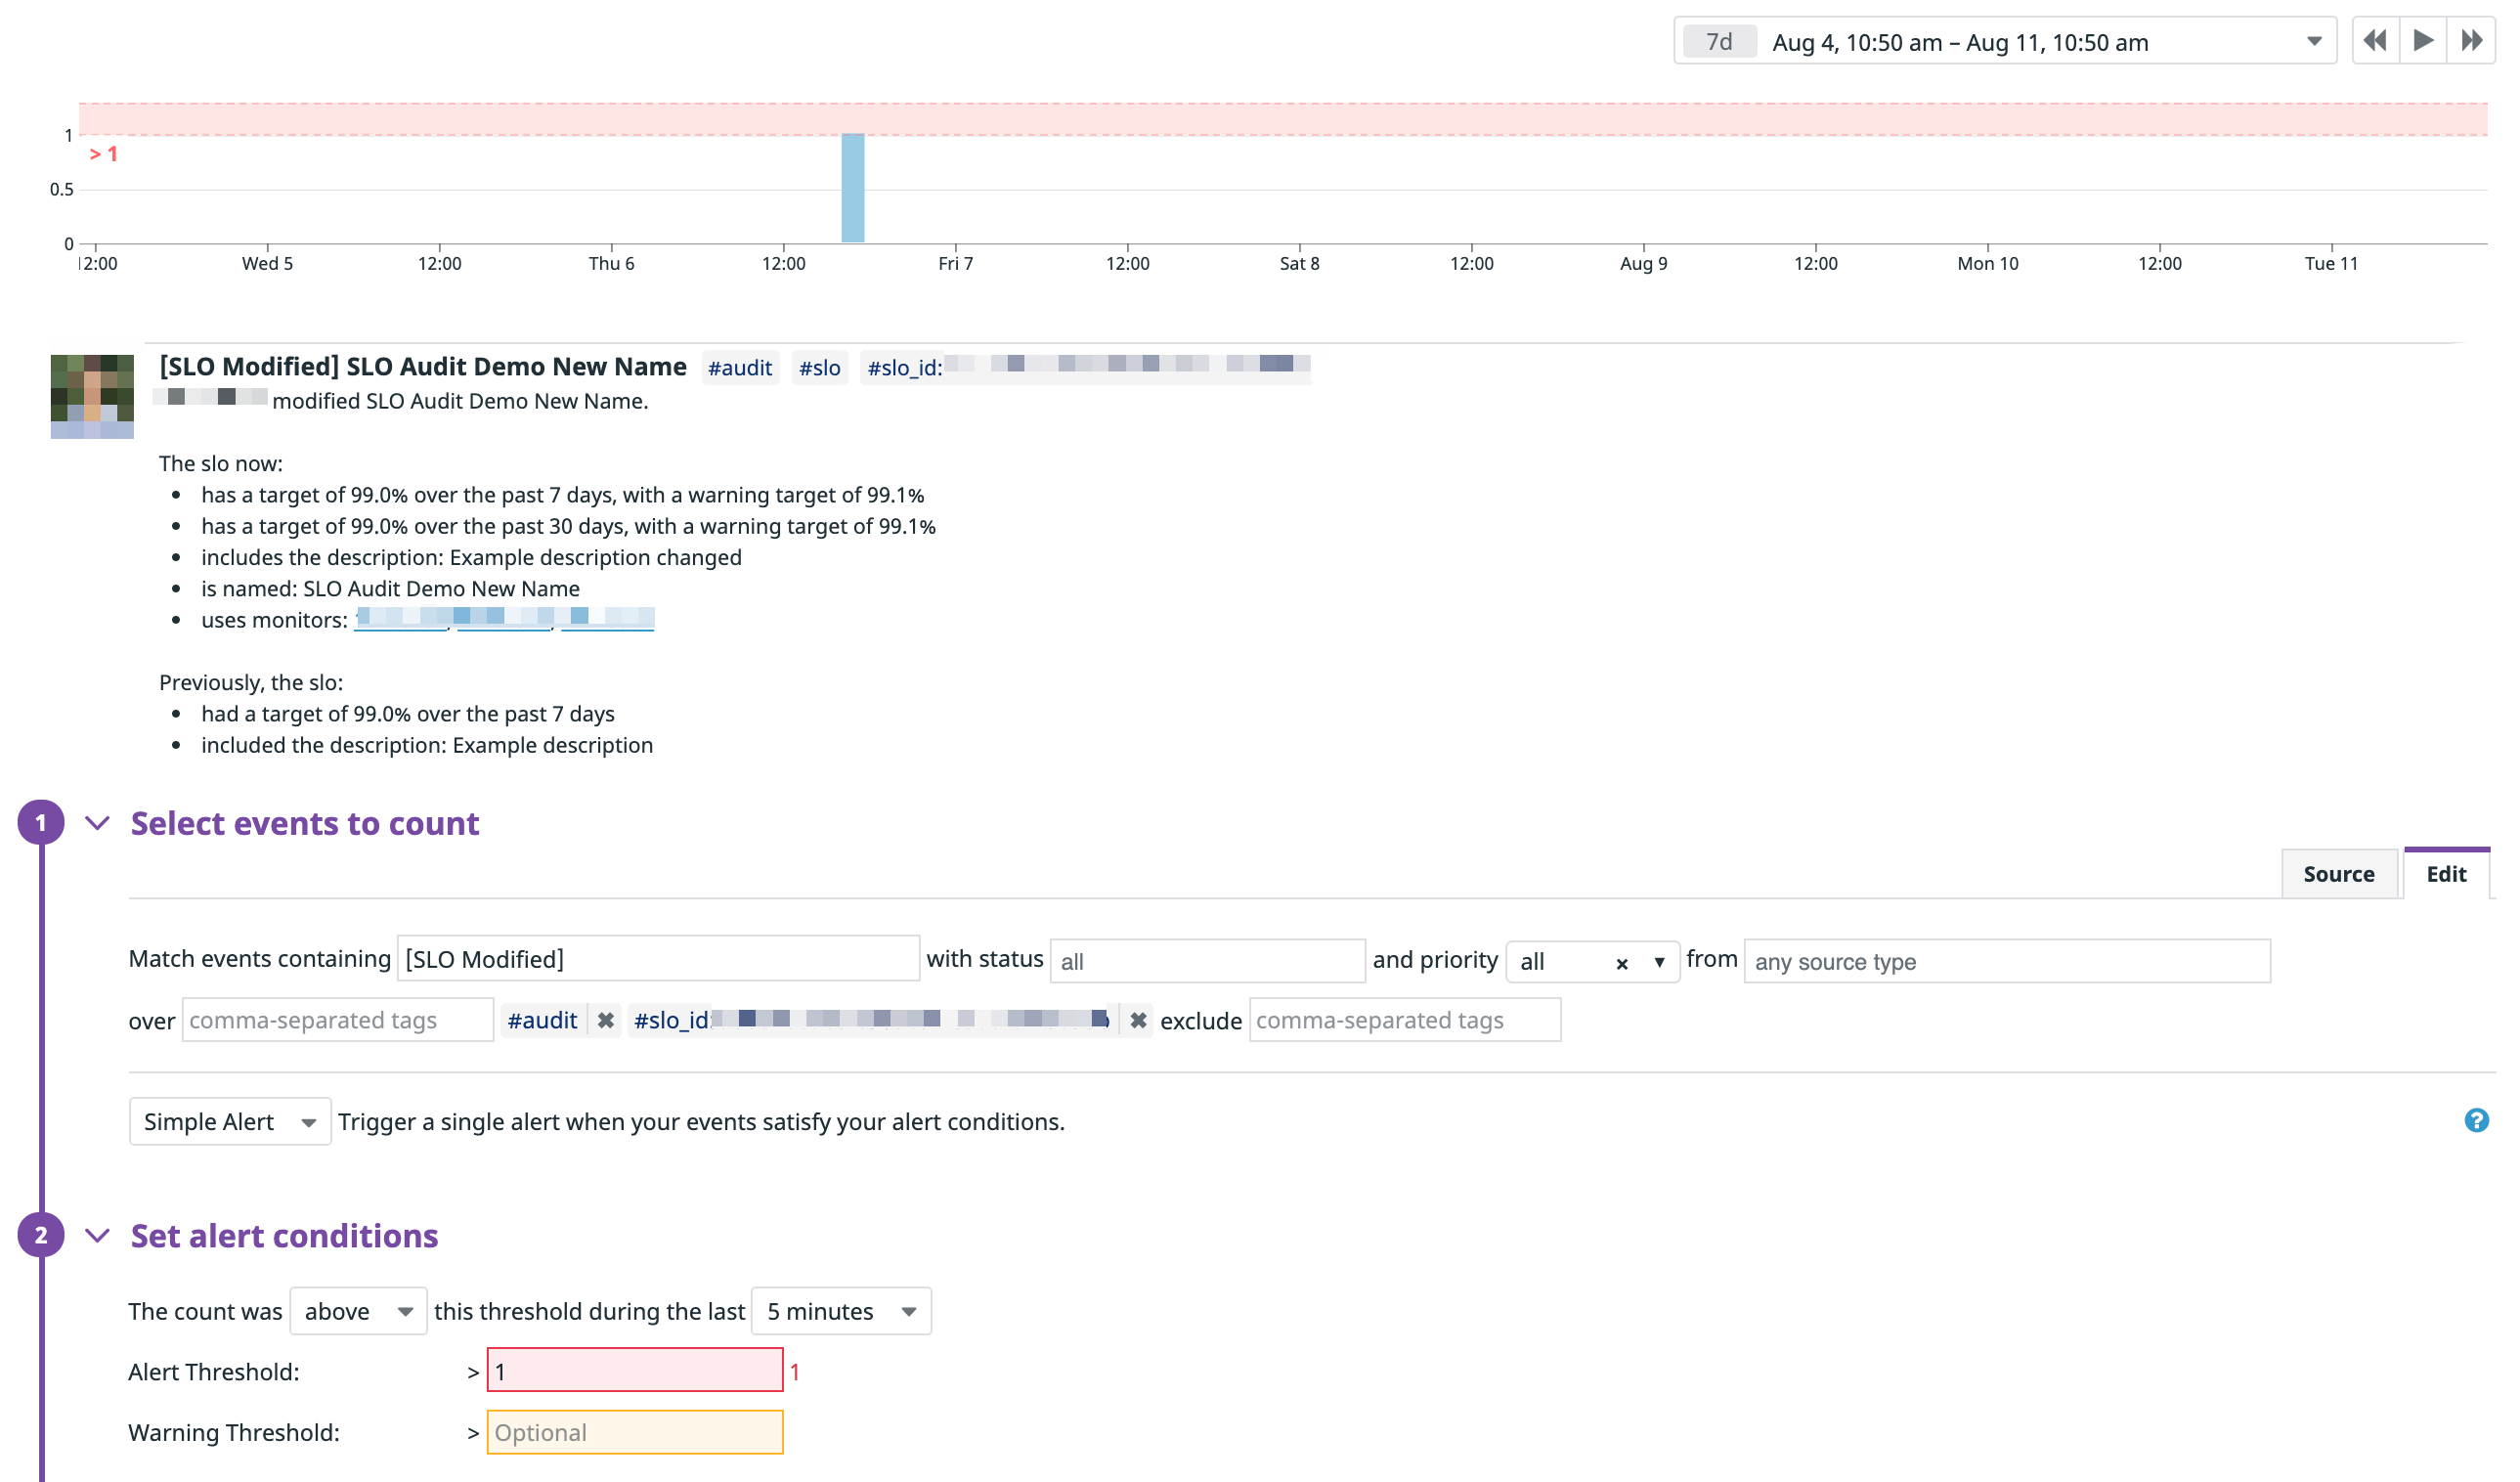Open the time range dropdown arrow
Image resolution: width=2520 pixels, height=1482 pixels.
pos(2313,41)
